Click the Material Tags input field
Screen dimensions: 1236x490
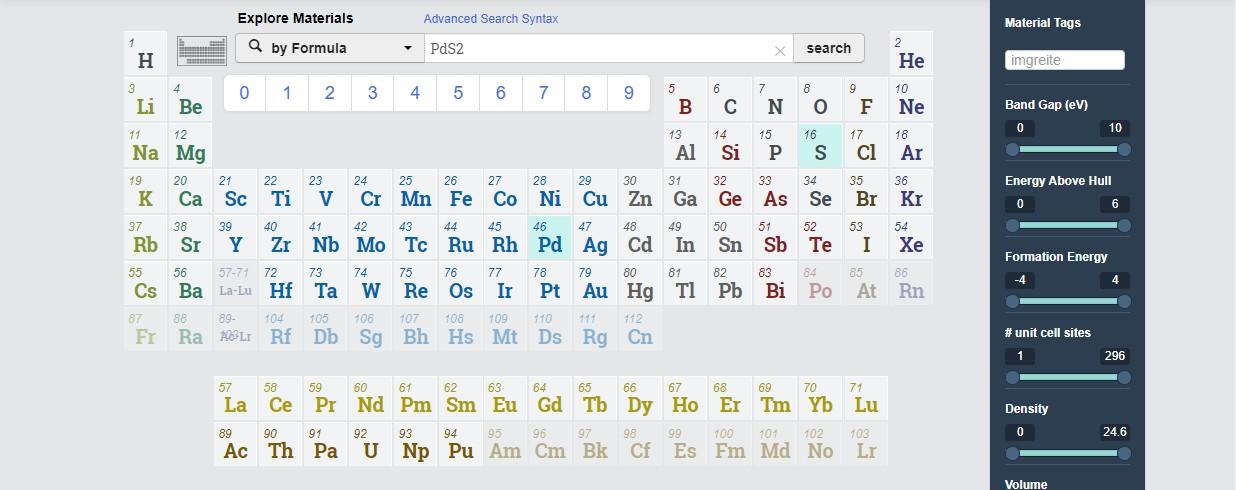coord(1064,60)
